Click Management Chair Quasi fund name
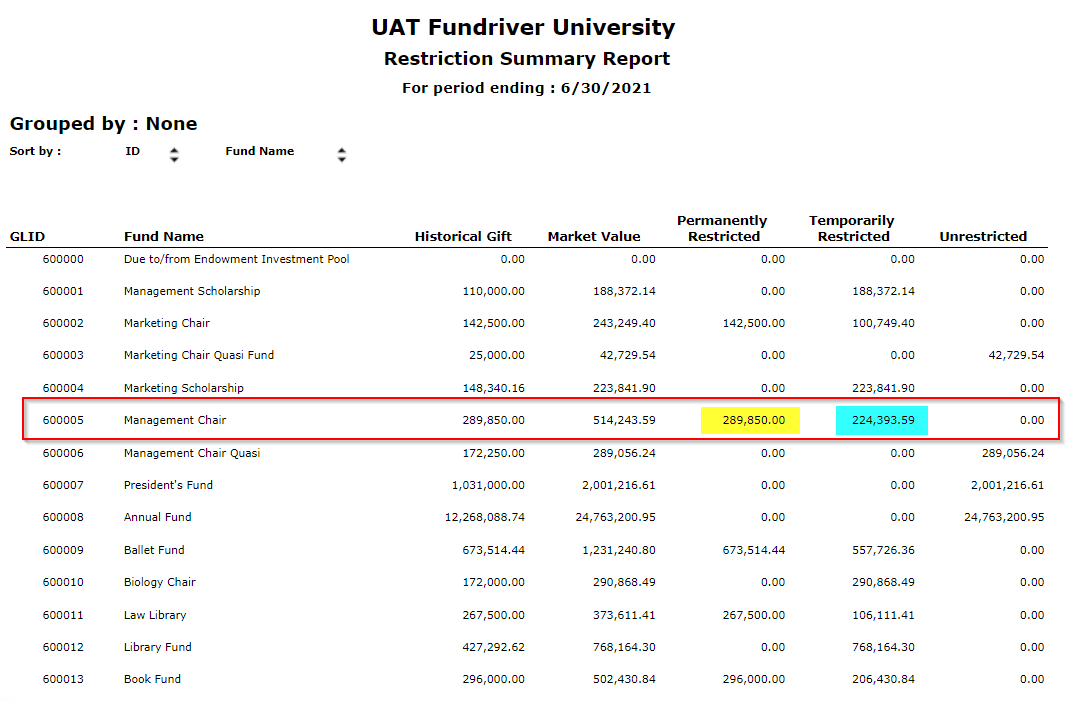 click(x=192, y=453)
